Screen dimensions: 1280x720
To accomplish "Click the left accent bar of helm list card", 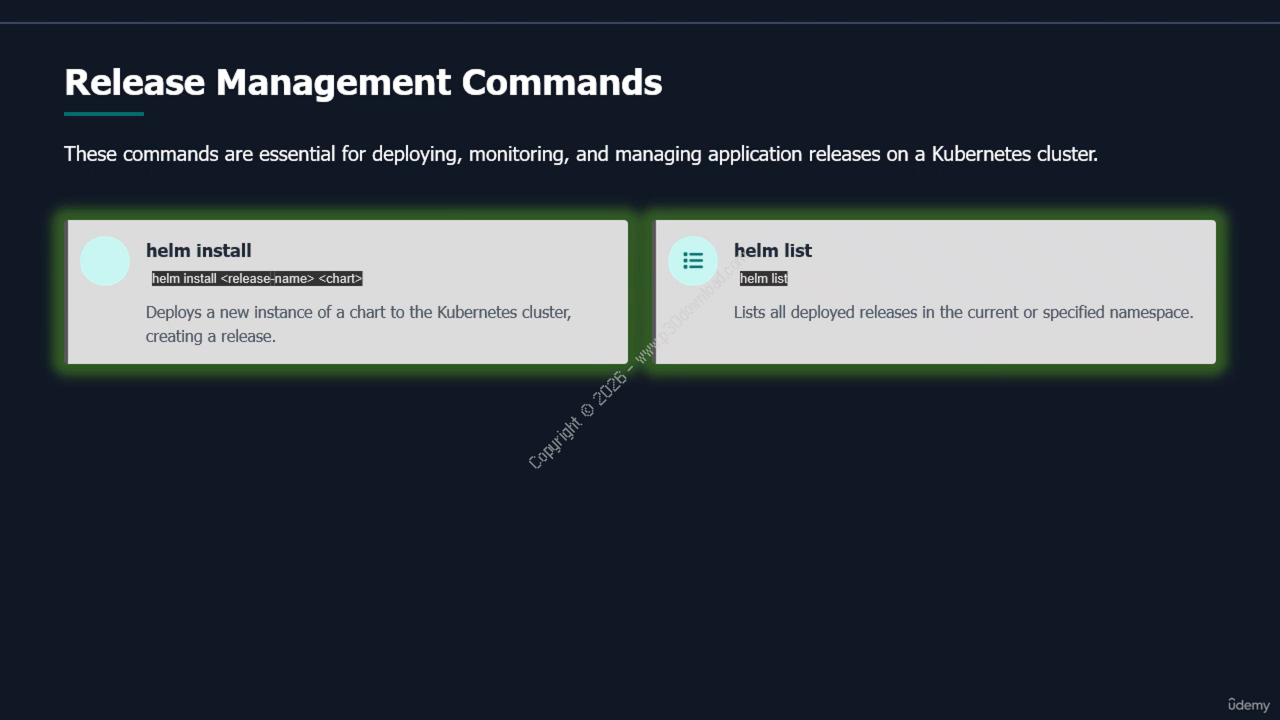I will [654, 292].
